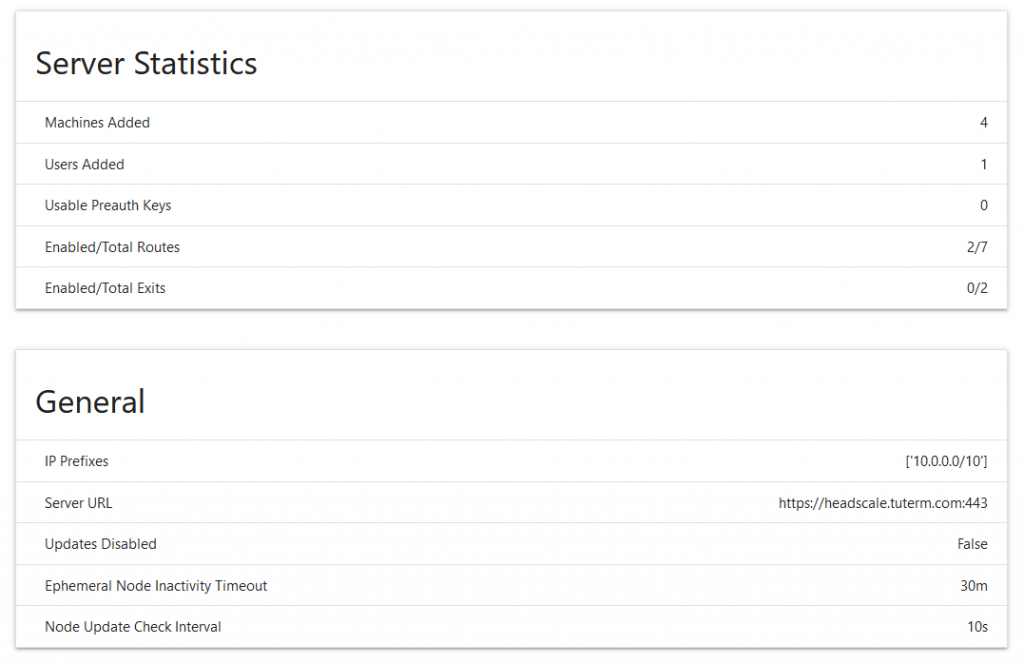Click the Node Update Check Interval label
The height and width of the screenshot is (664, 1024).
[133, 627]
